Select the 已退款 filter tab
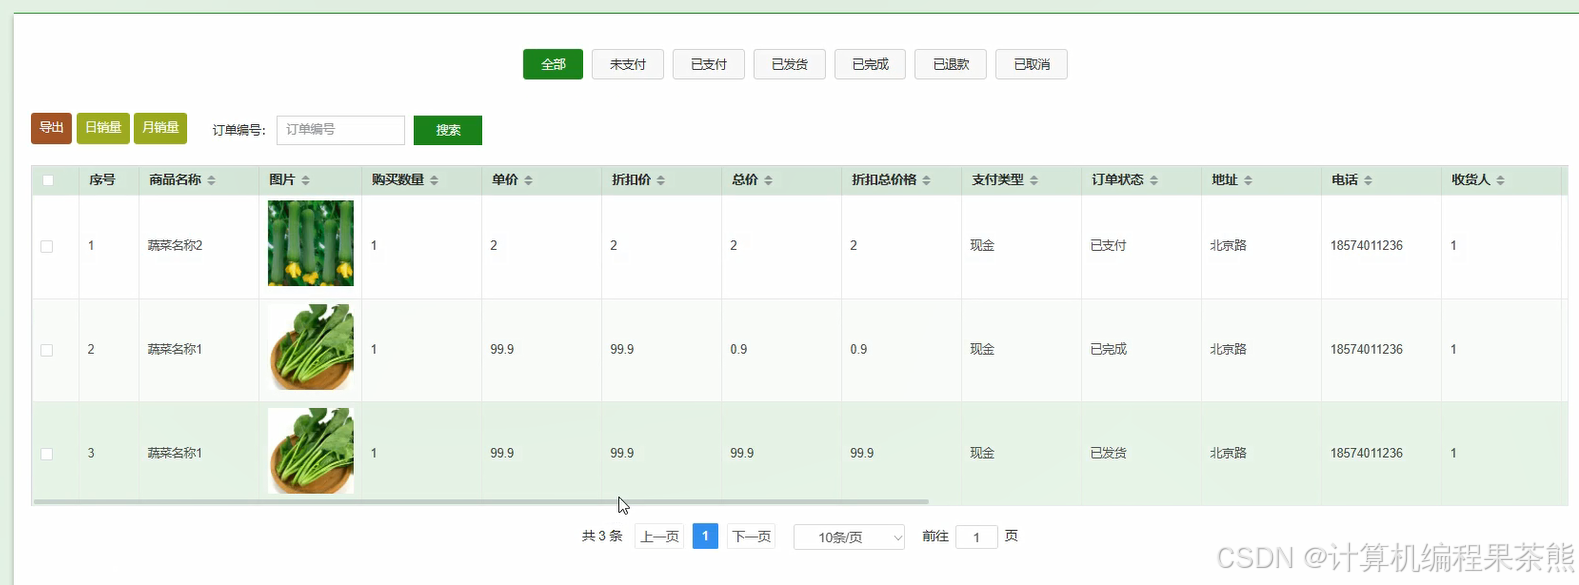The height and width of the screenshot is (585, 1579). [951, 64]
